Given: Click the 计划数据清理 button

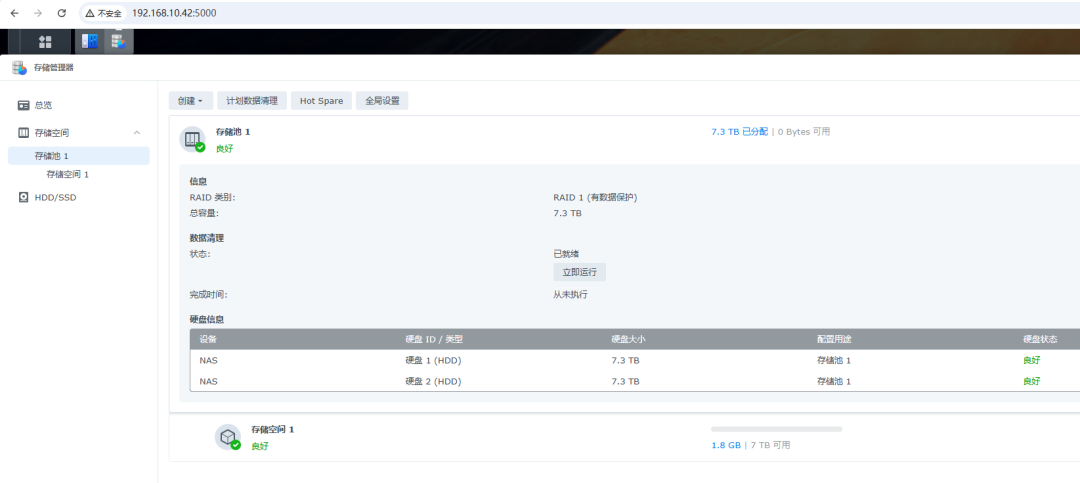Looking at the screenshot, I should coord(252,101).
